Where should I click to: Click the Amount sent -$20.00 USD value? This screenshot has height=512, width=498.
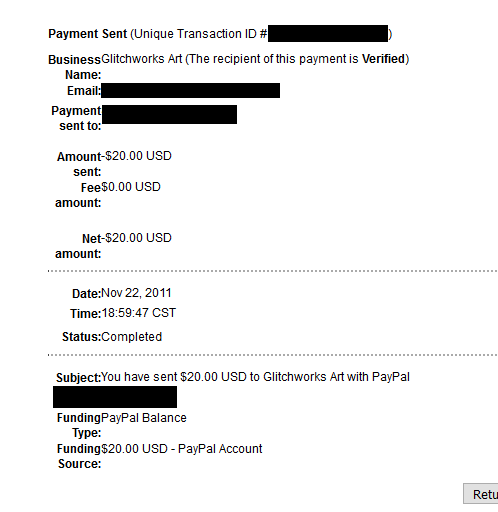click(x=136, y=156)
